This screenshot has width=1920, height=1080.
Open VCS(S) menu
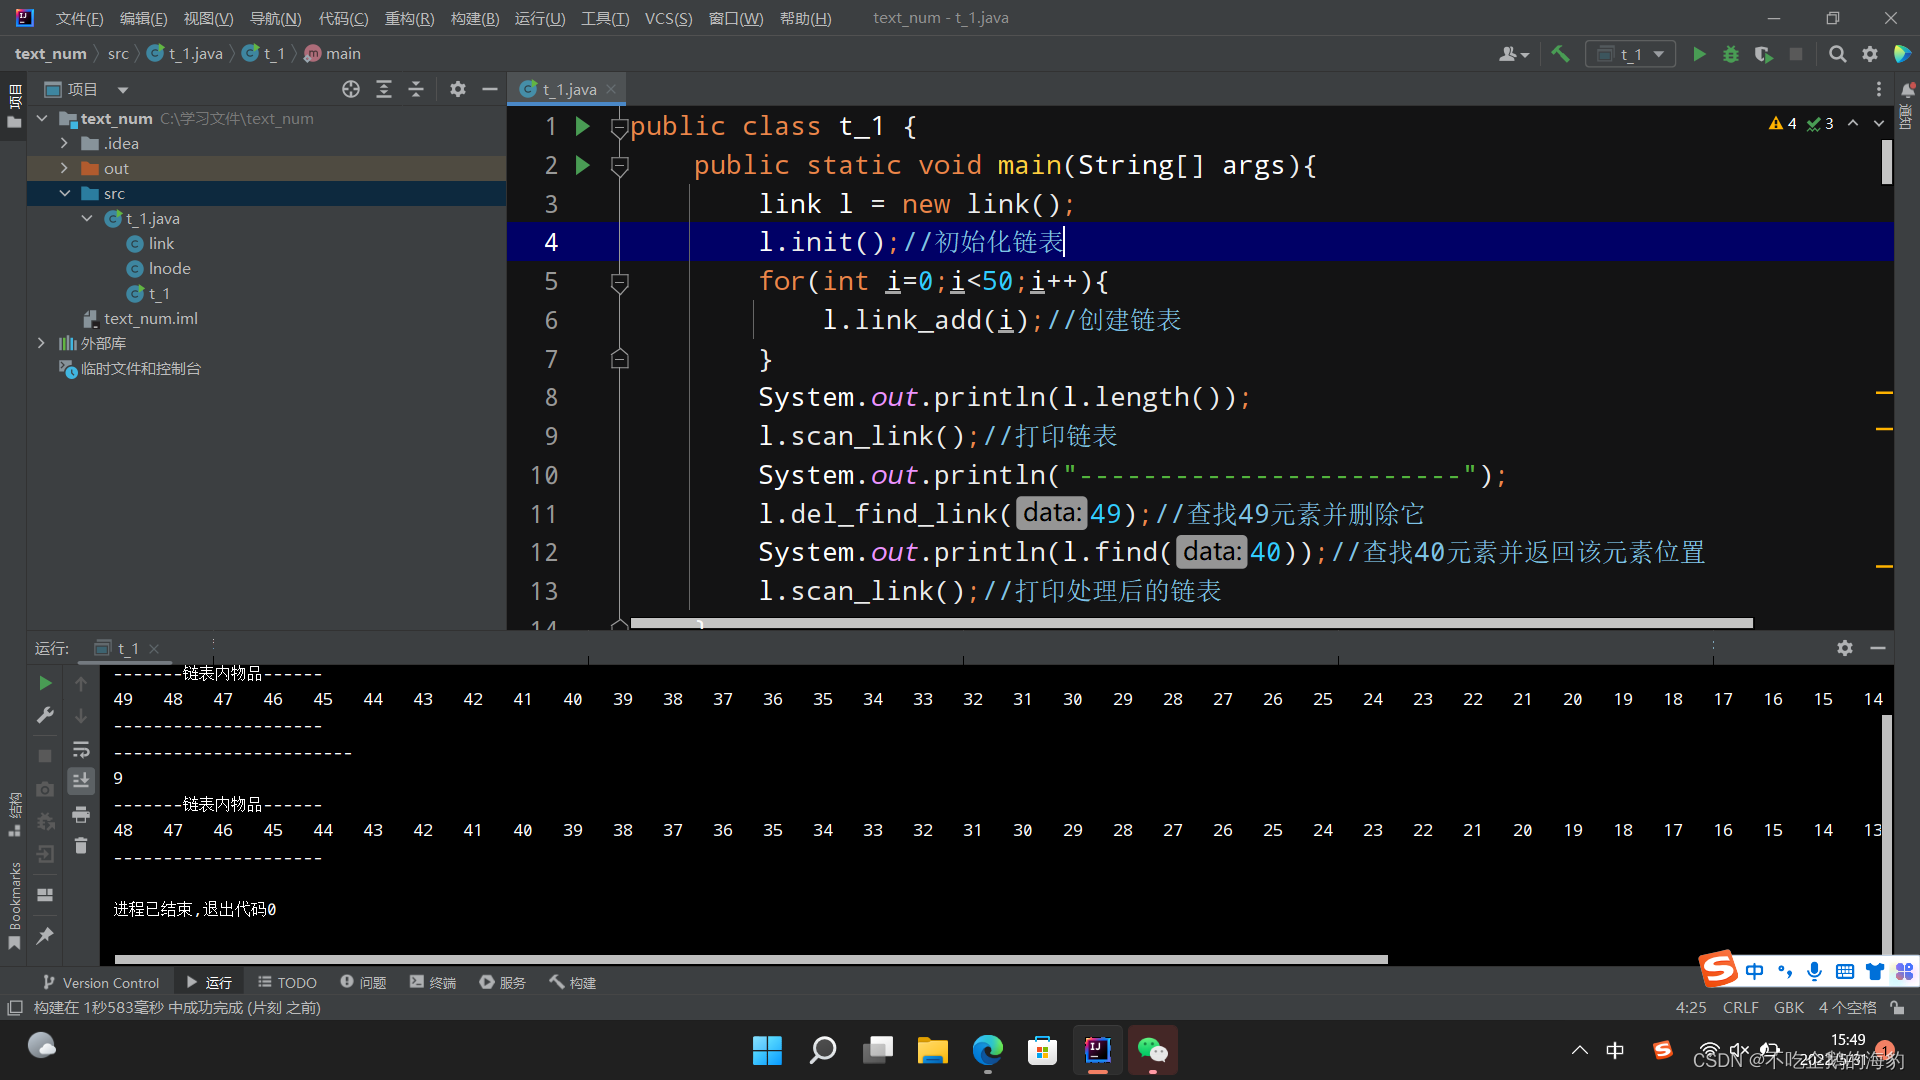[x=668, y=18]
